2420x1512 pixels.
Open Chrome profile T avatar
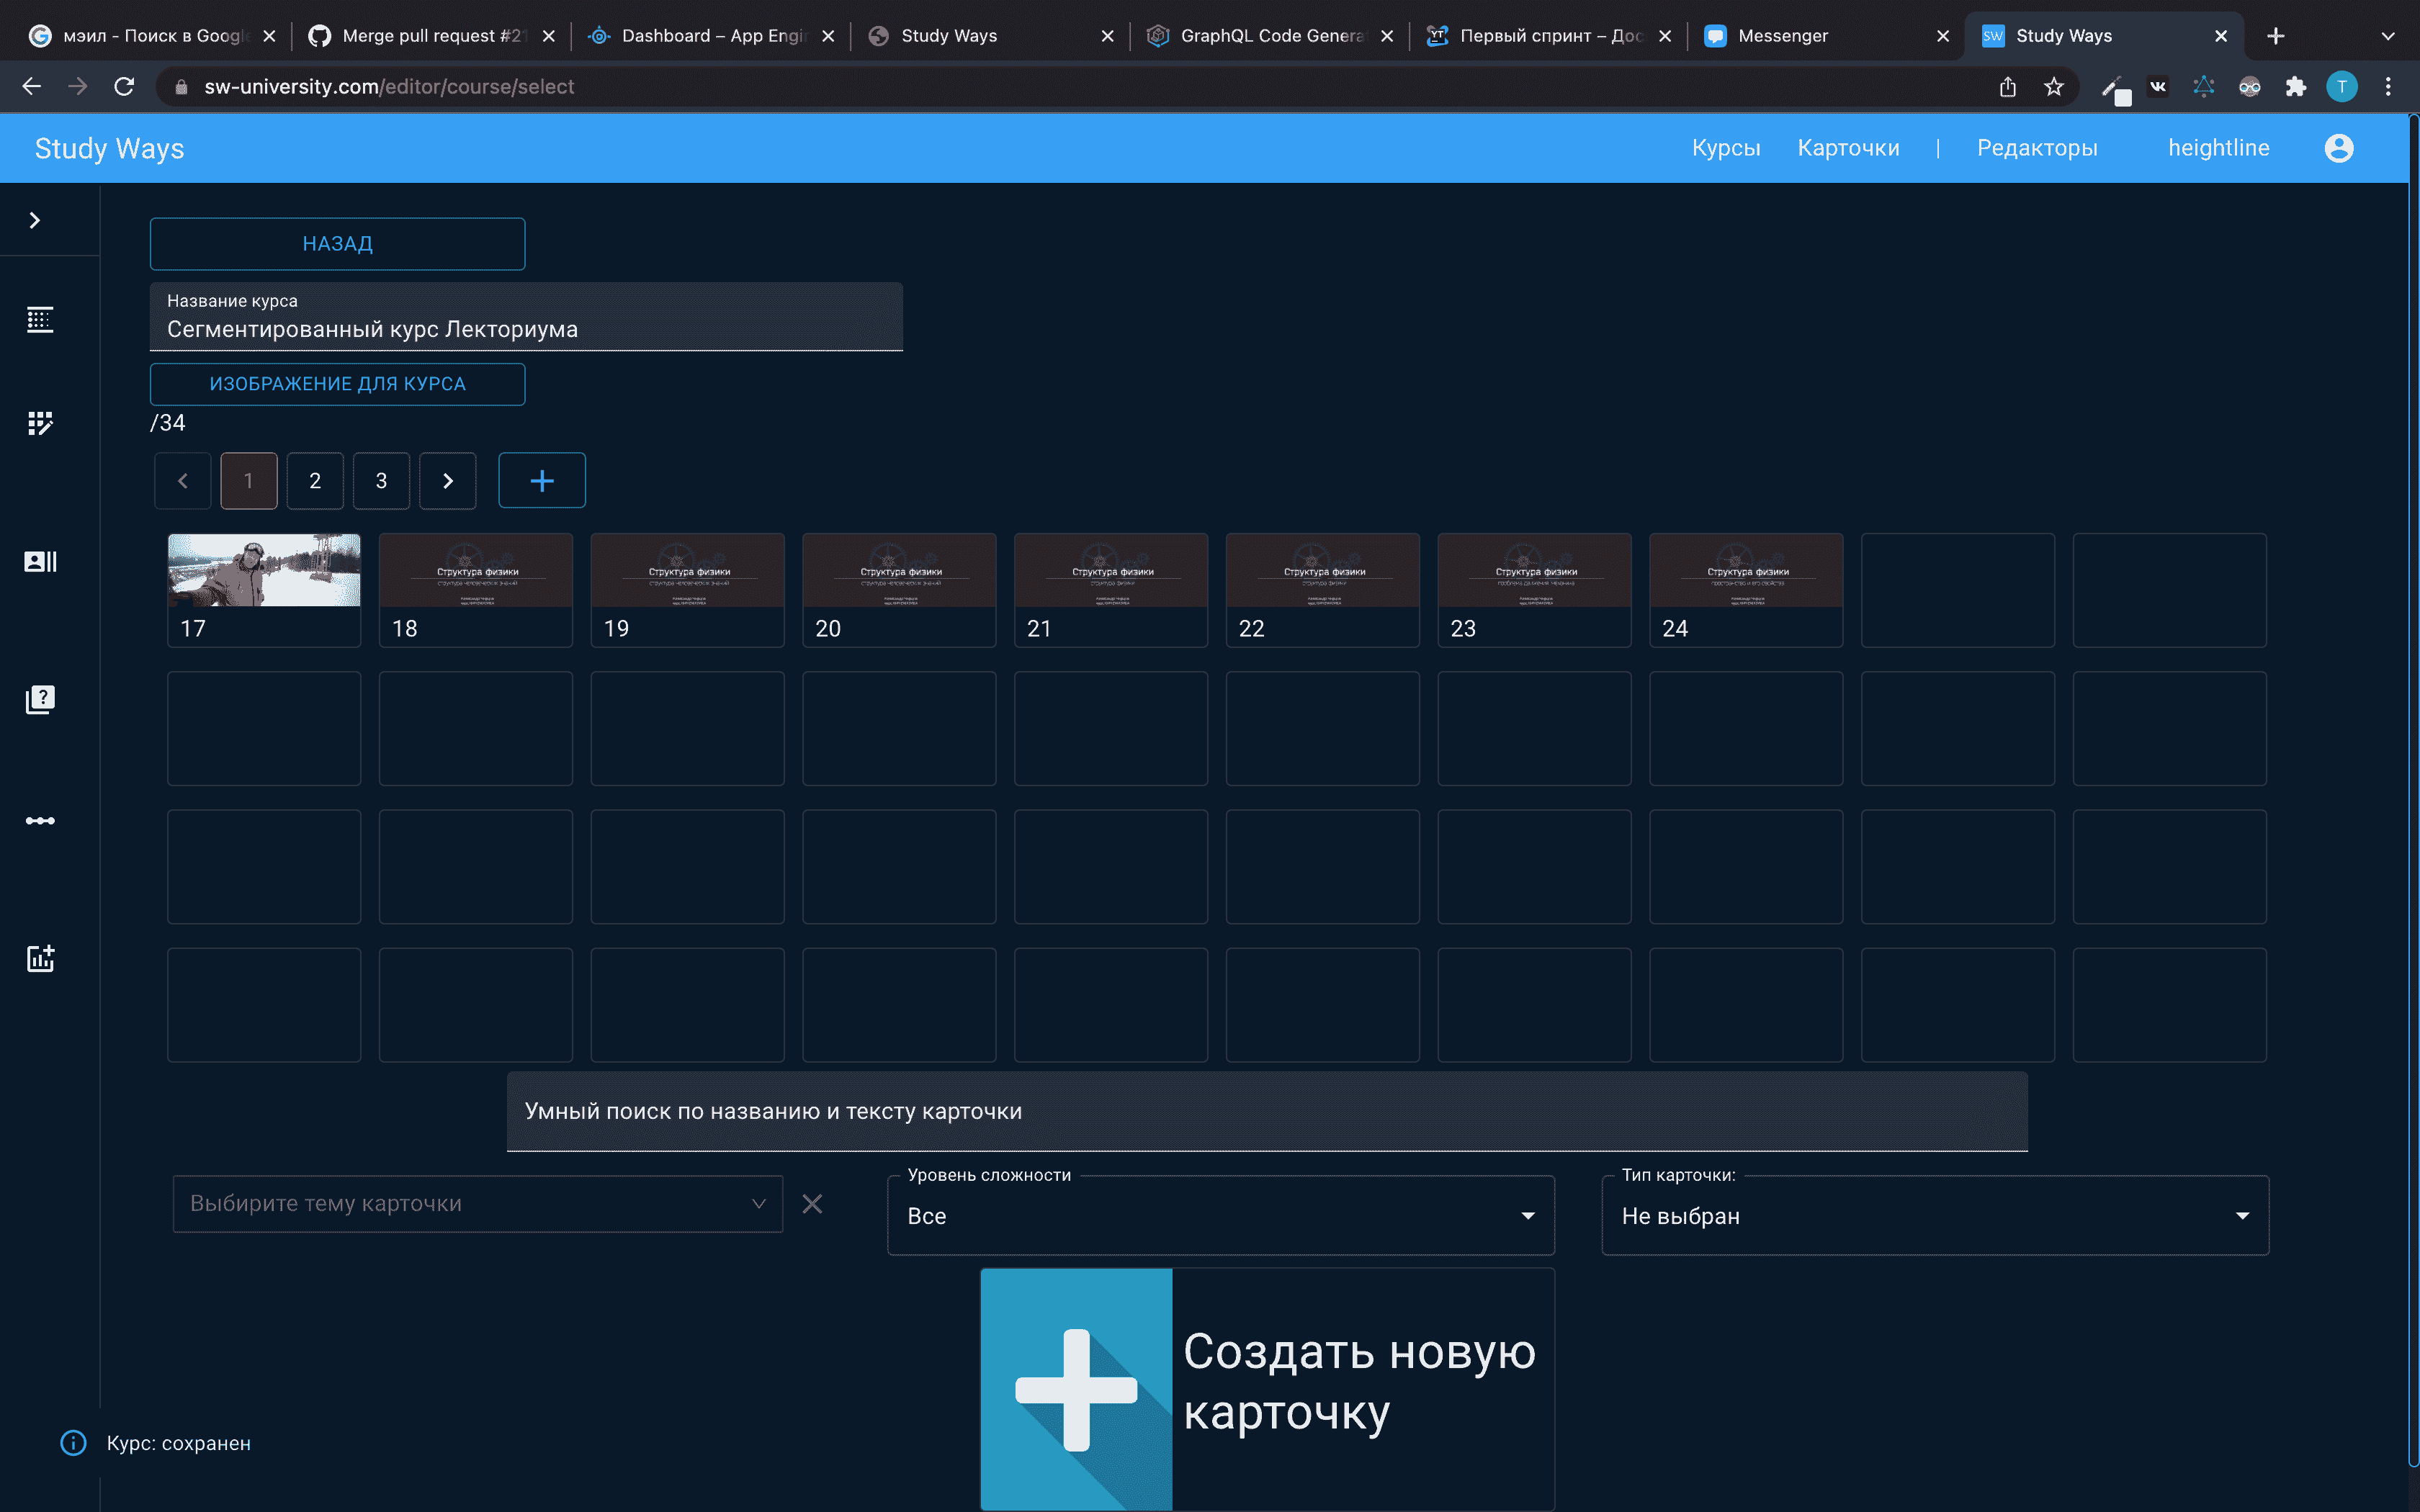pos(2342,87)
